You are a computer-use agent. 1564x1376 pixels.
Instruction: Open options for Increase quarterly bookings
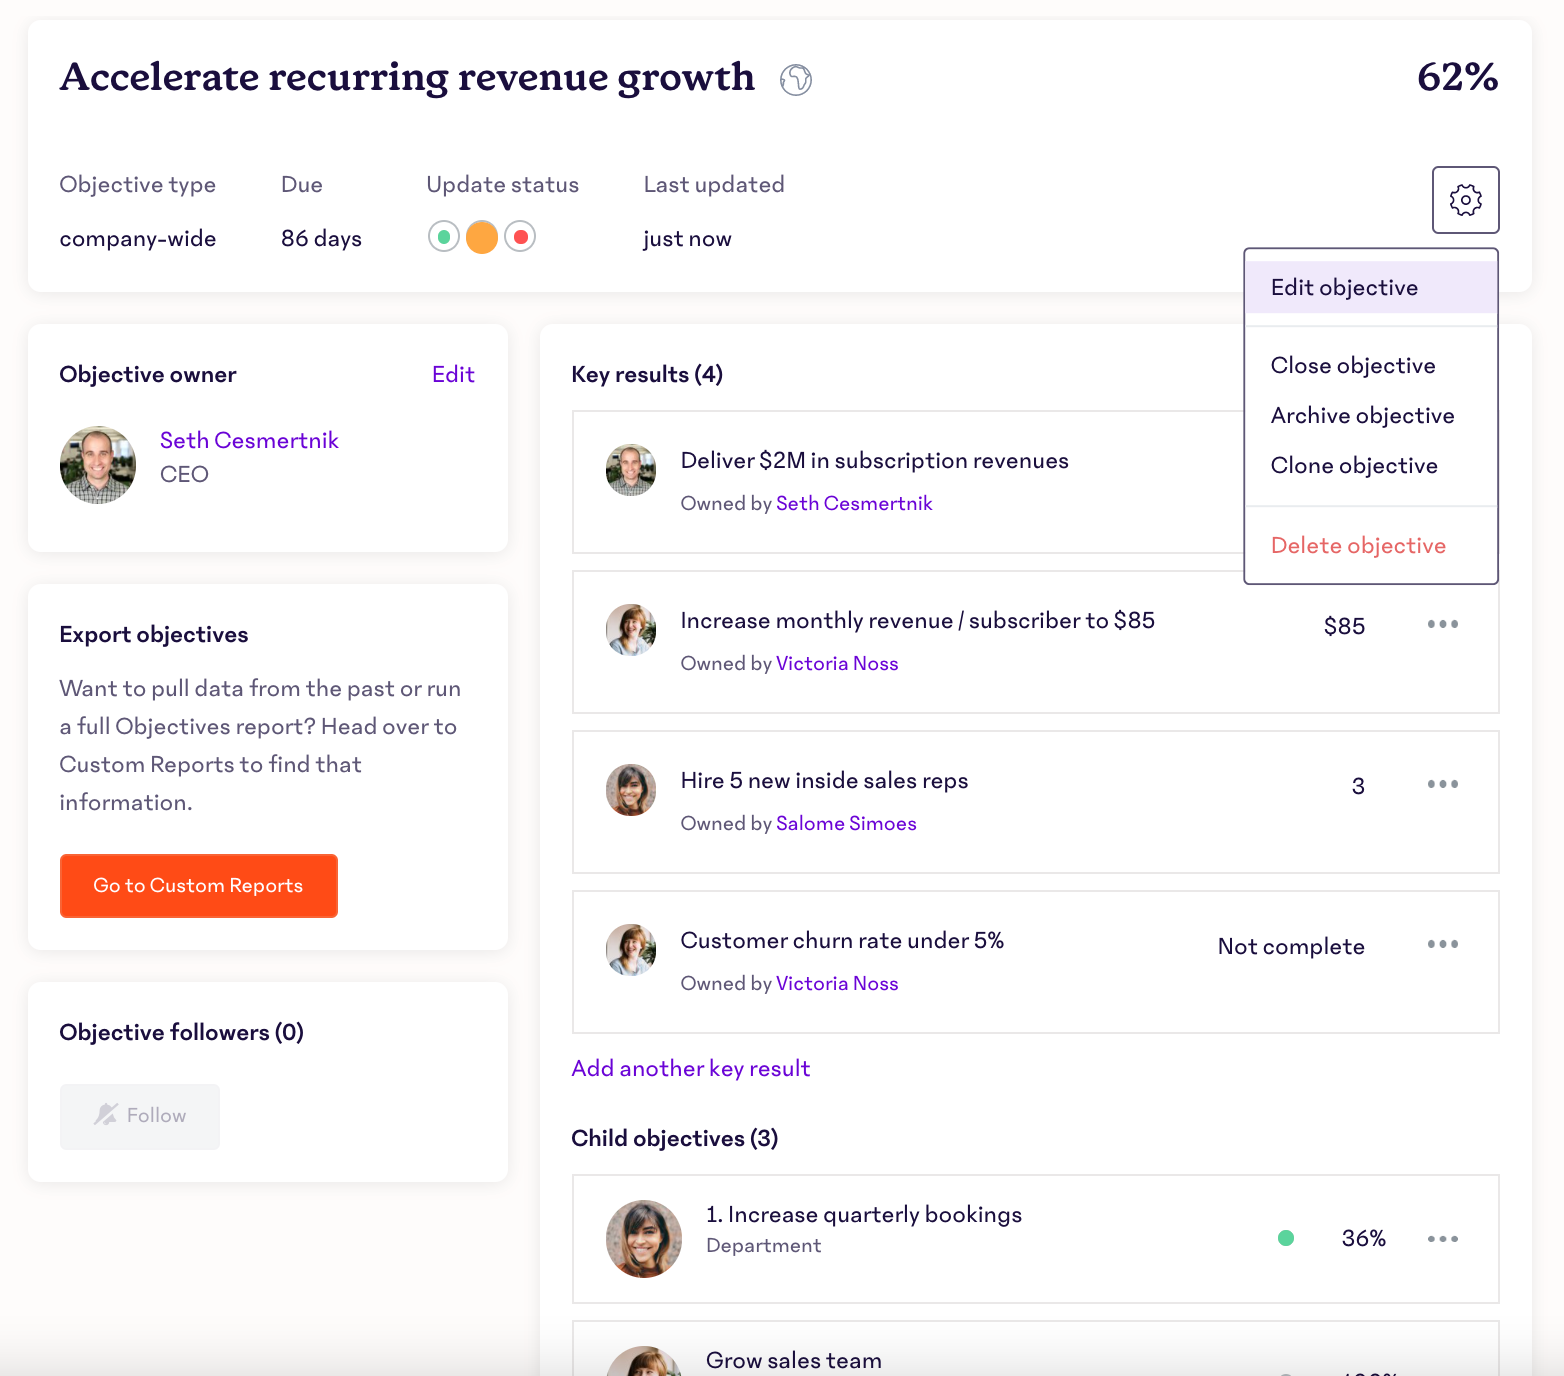(x=1443, y=1239)
